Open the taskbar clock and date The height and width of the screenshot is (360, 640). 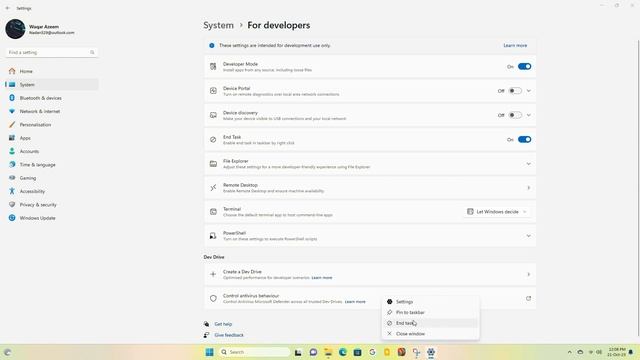pos(616,352)
